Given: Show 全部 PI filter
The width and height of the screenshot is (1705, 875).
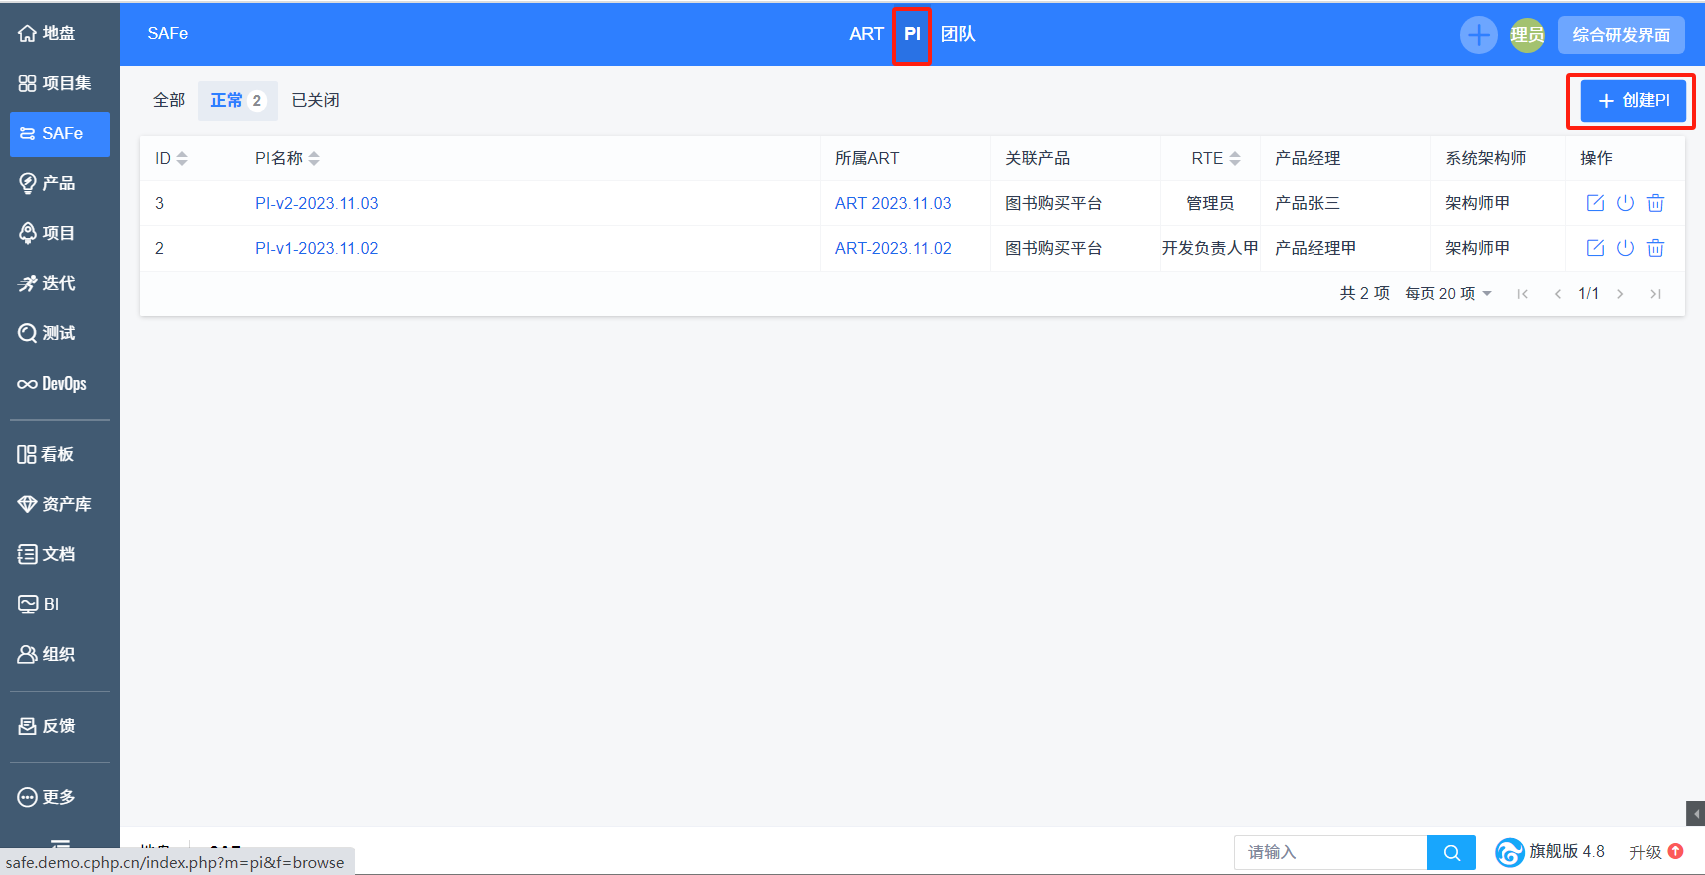Looking at the screenshot, I should click(169, 100).
